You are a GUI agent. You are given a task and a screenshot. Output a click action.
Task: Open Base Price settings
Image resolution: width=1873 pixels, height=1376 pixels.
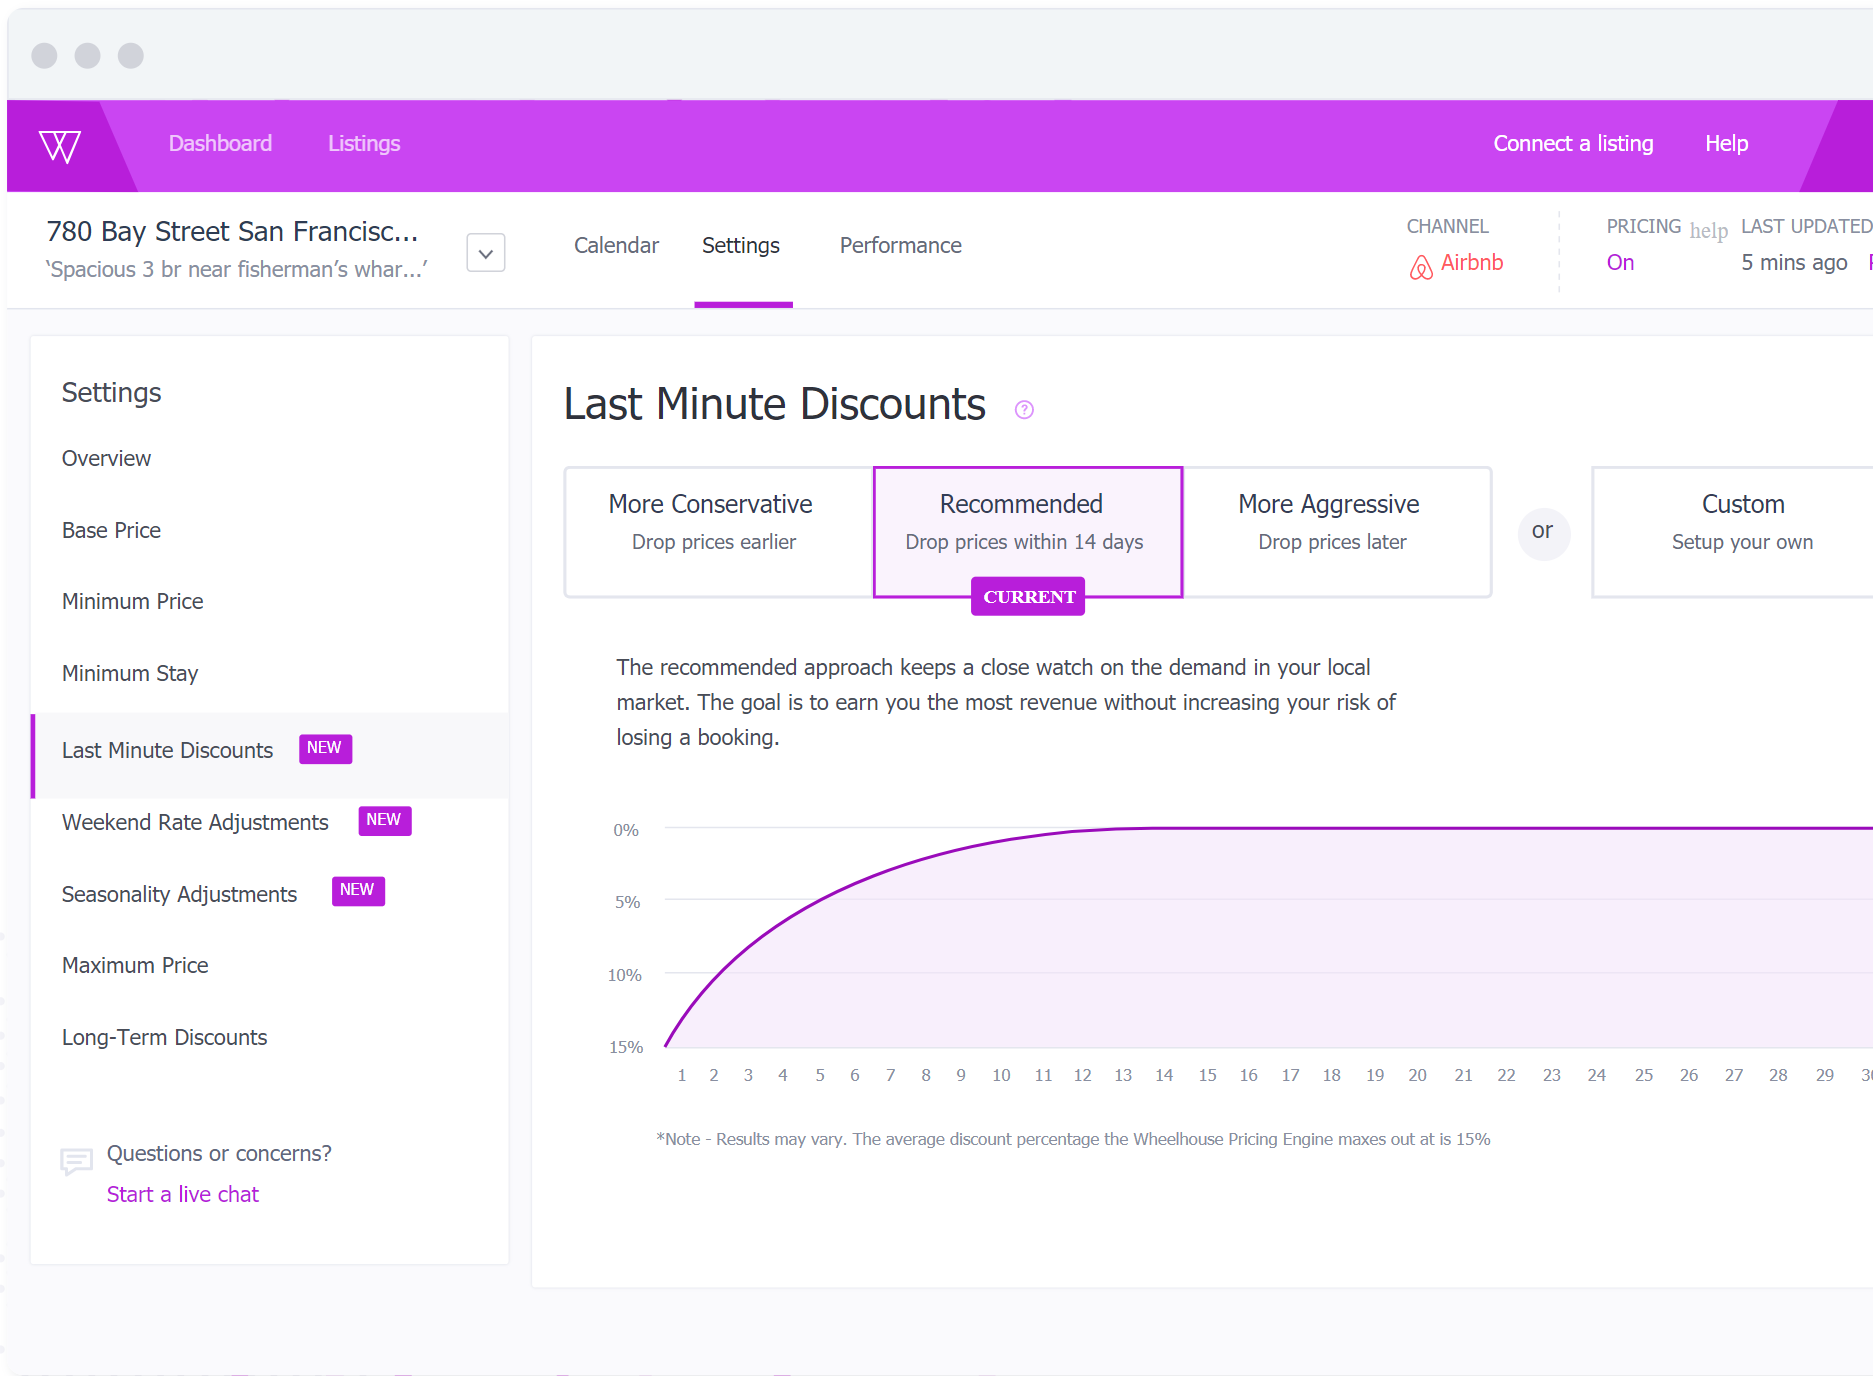click(111, 530)
